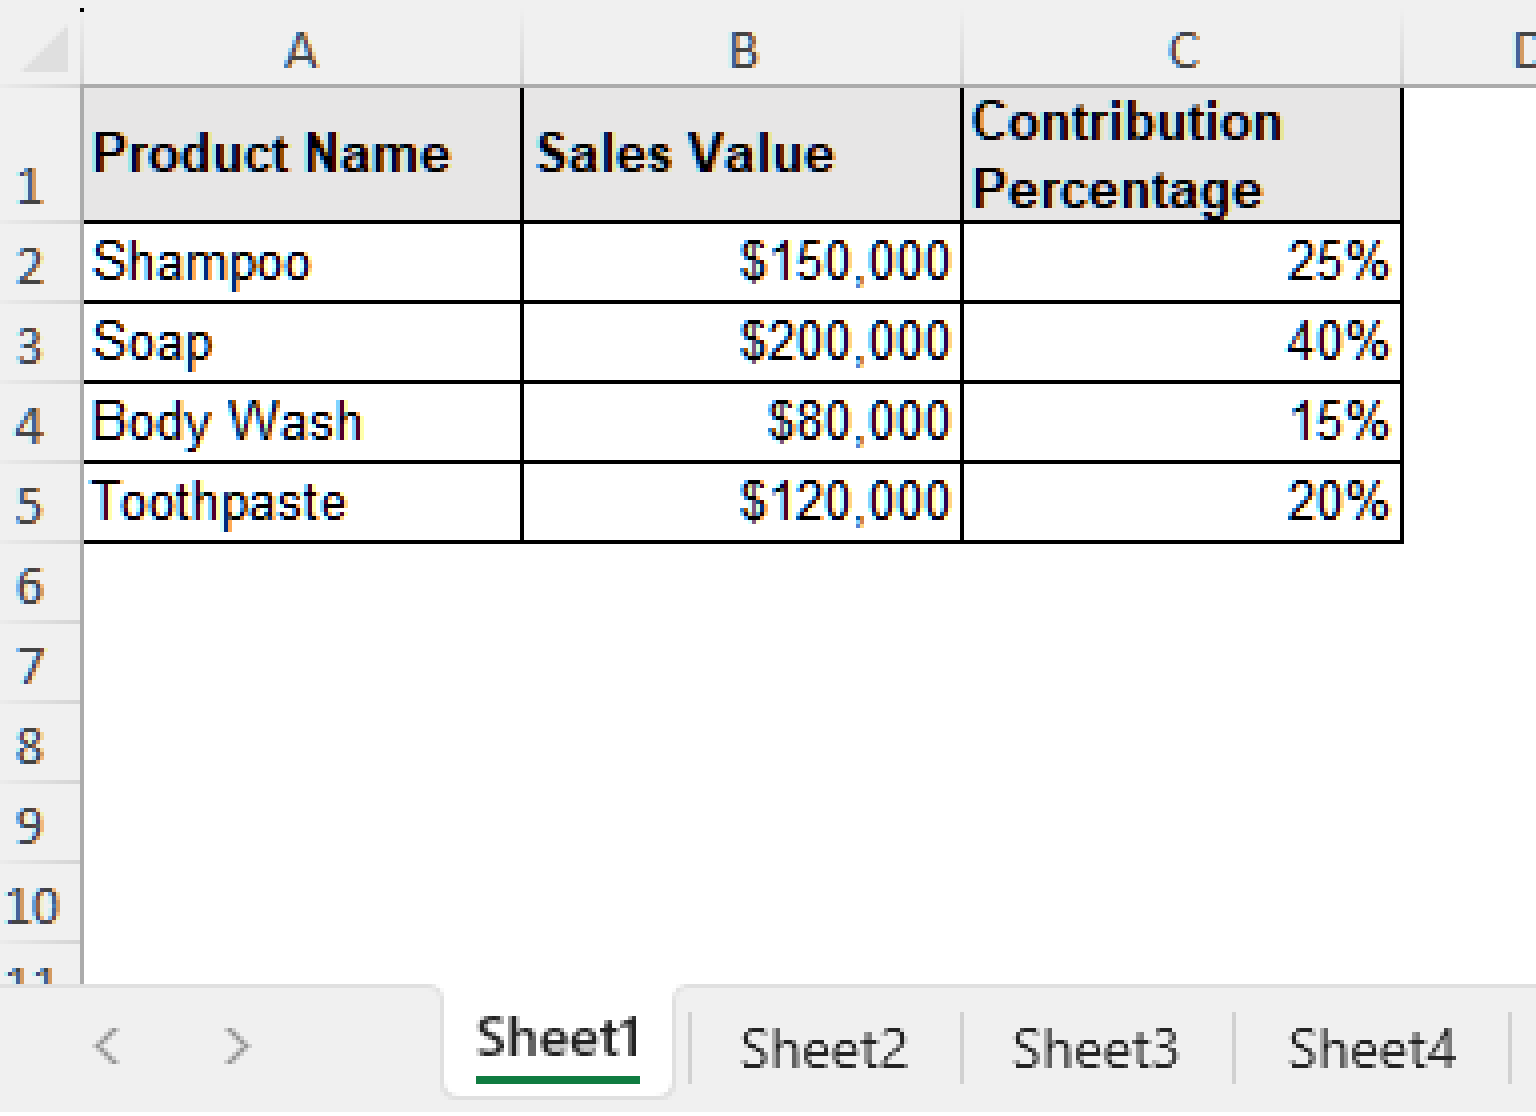The width and height of the screenshot is (1536, 1116).
Task: Click the Toothpaste cell
Action: click(x=302, y=502)
